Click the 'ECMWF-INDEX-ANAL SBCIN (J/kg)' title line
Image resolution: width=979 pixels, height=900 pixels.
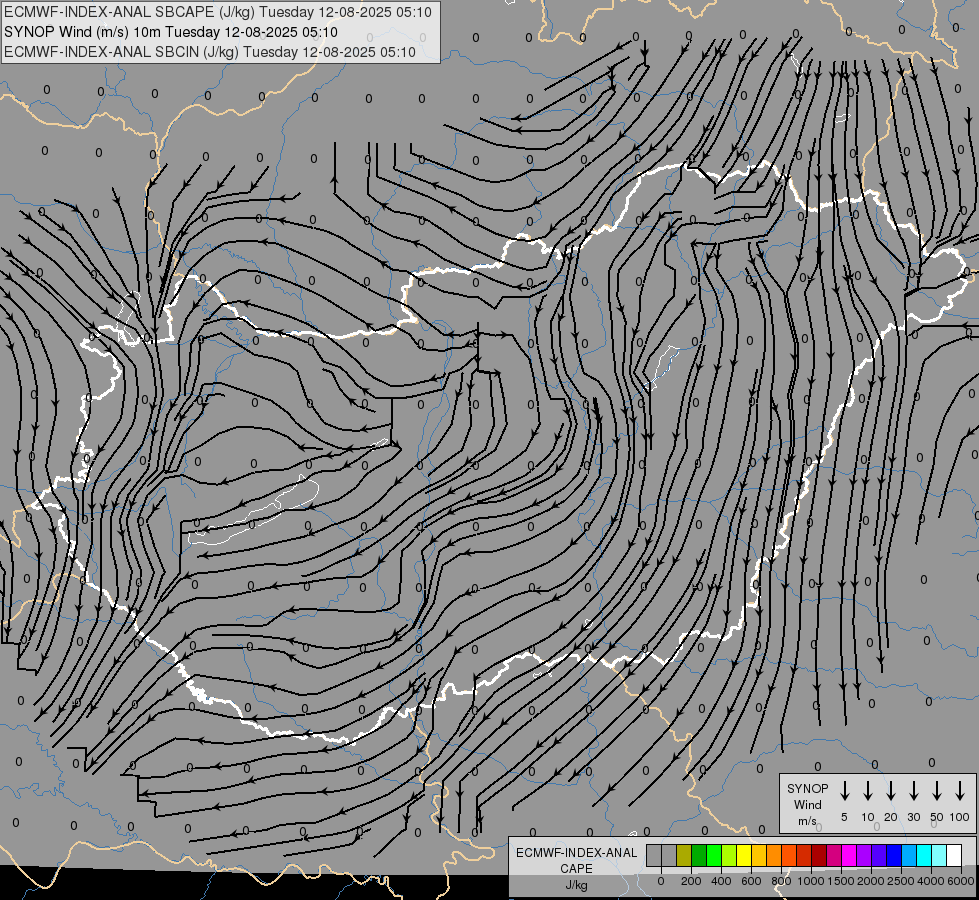tap(210, 52)
